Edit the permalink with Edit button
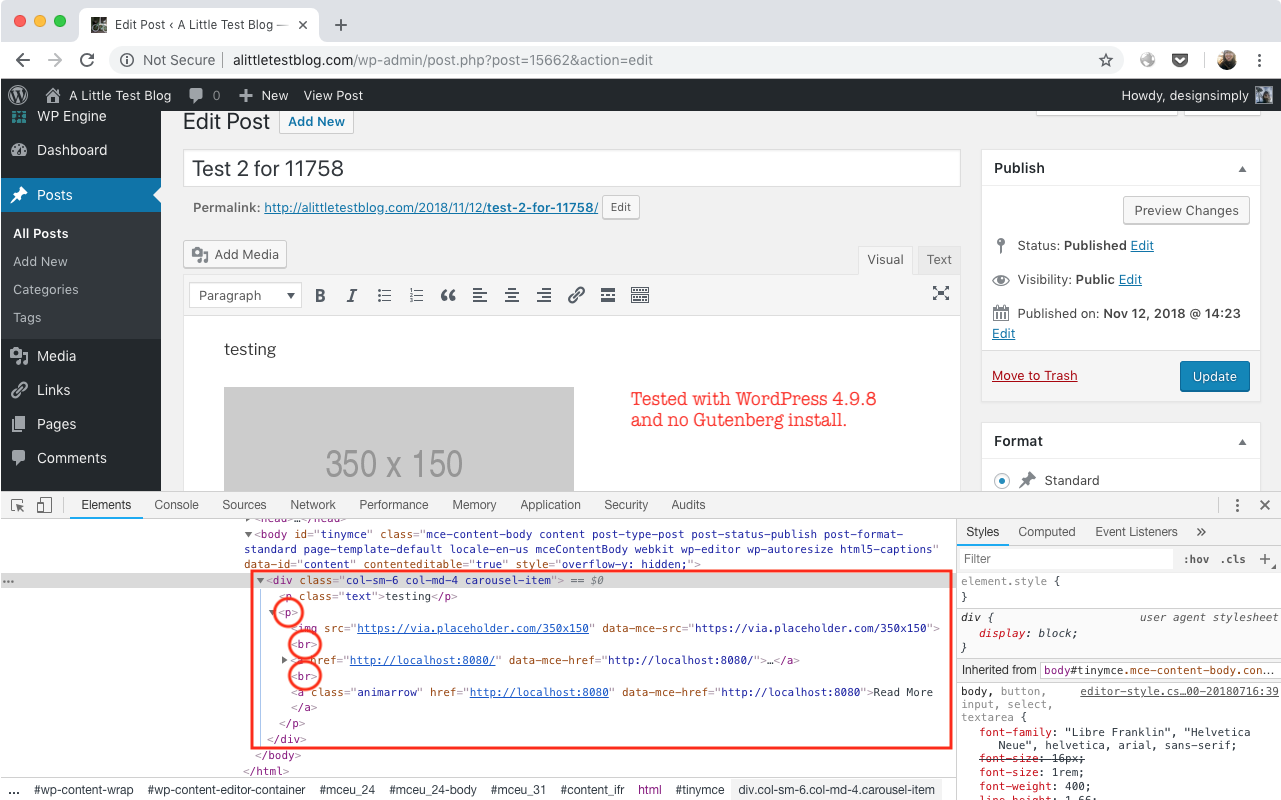This screenshot has width=1281, height=800. [621, 207]
